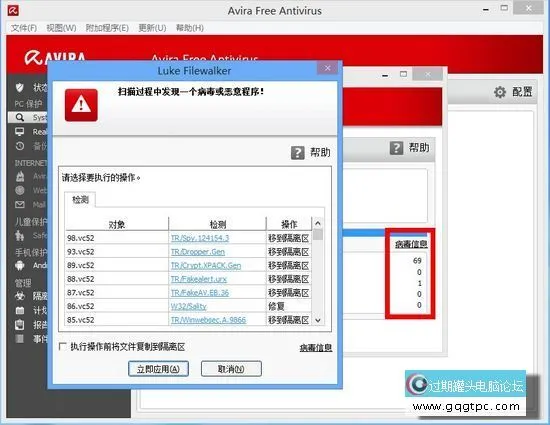
Task: Click the 操作 column header
Action: pyautogui.click(x=289, y=224)
